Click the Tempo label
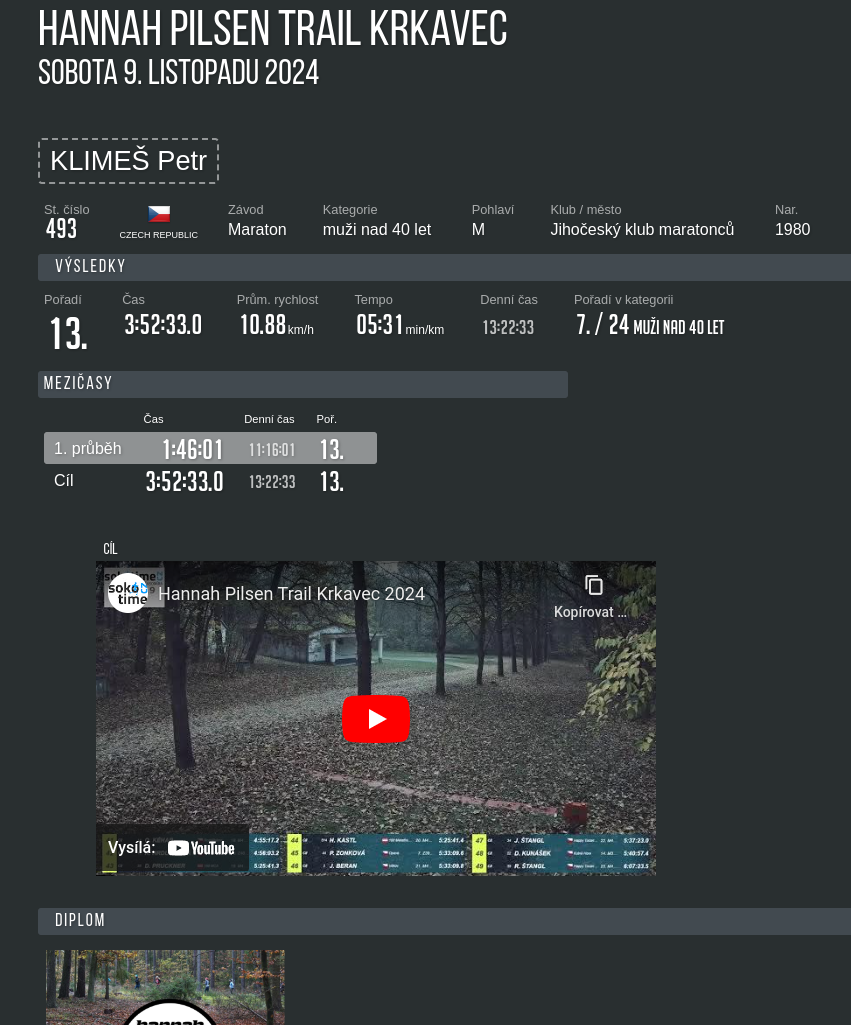 coord(373,299)
